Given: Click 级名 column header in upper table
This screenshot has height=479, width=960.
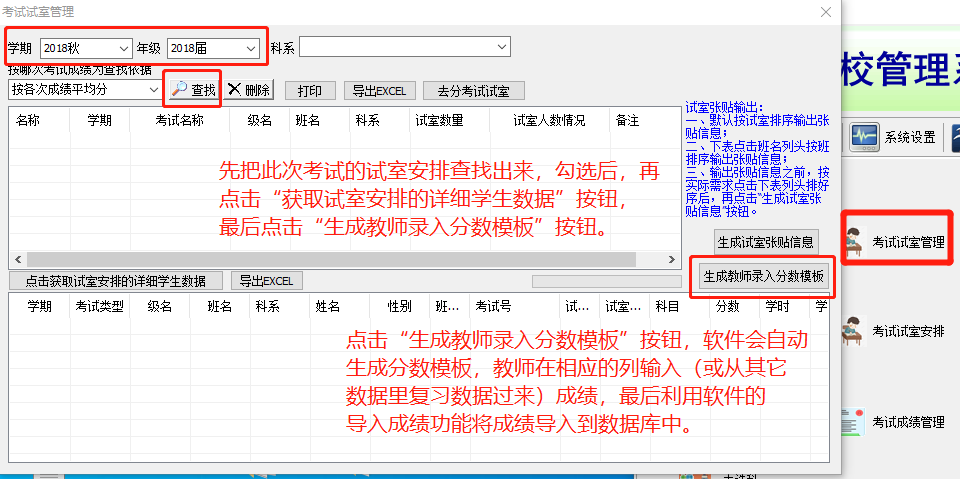Looking at the screenshot, I should 260,121.
